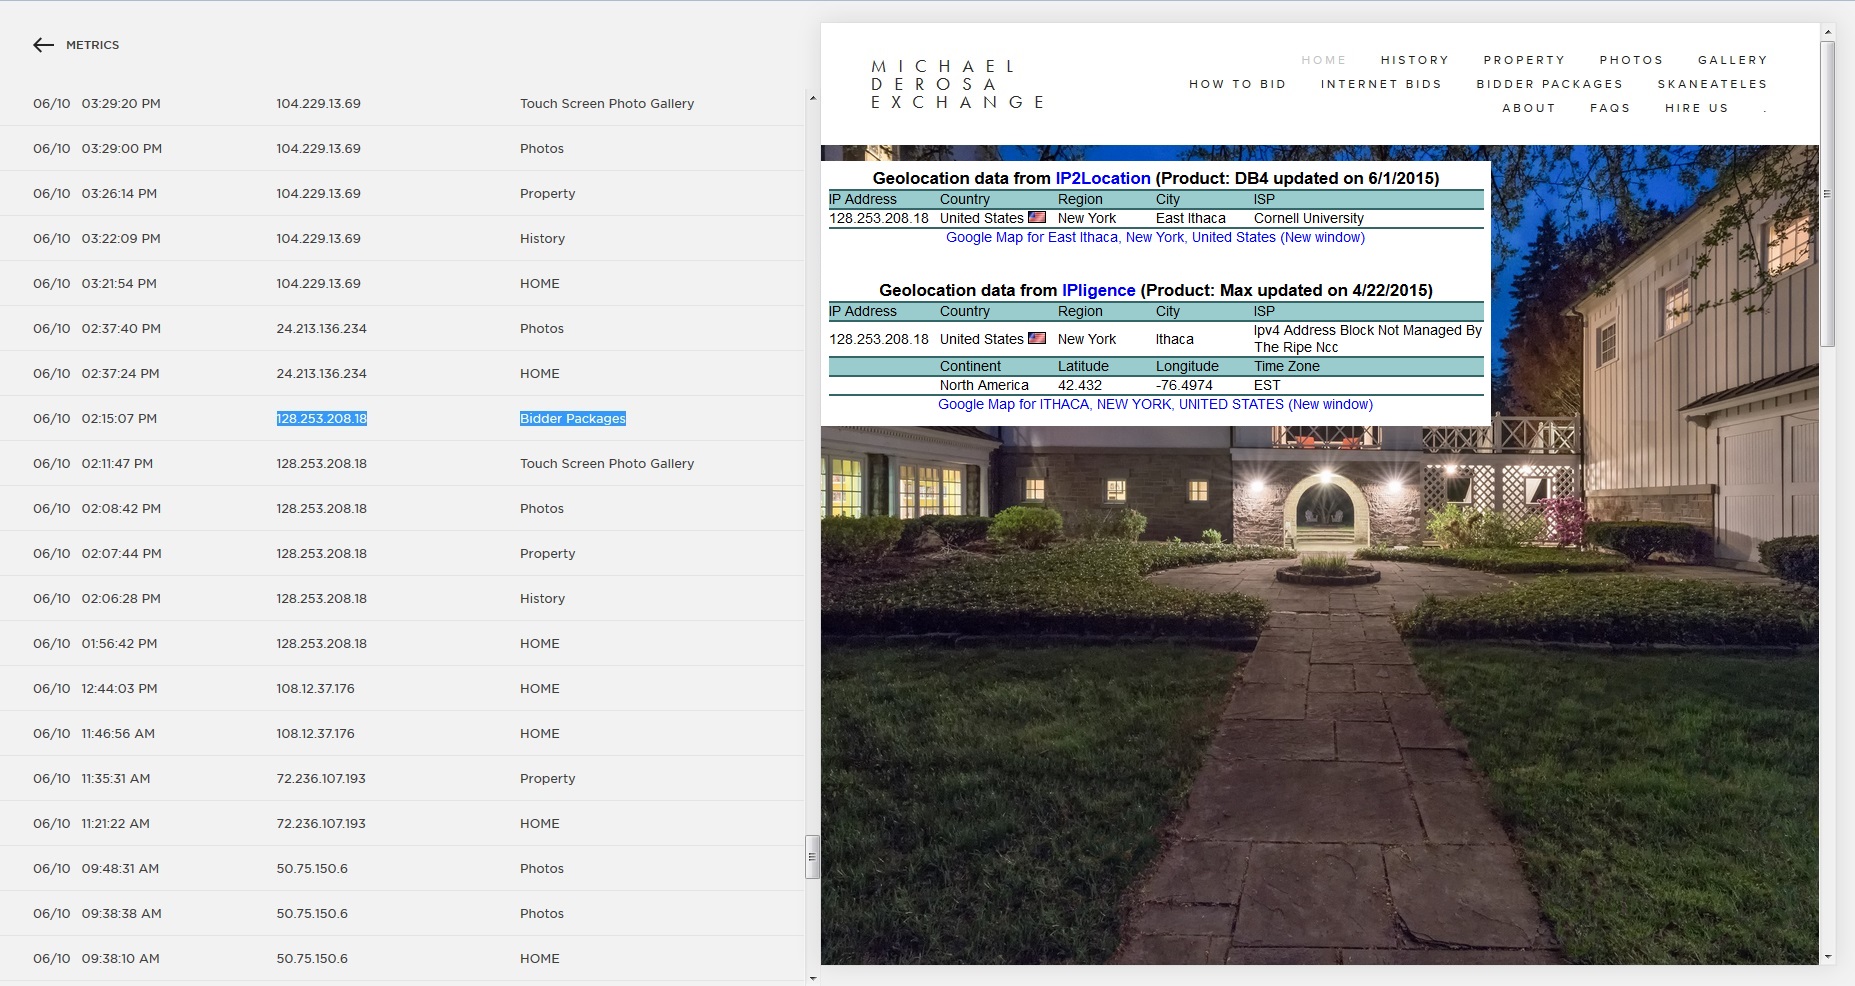Select the 11:21:22 AM HOME row
This screenshot has width=1855, height=986.
[x=402, y=823]
